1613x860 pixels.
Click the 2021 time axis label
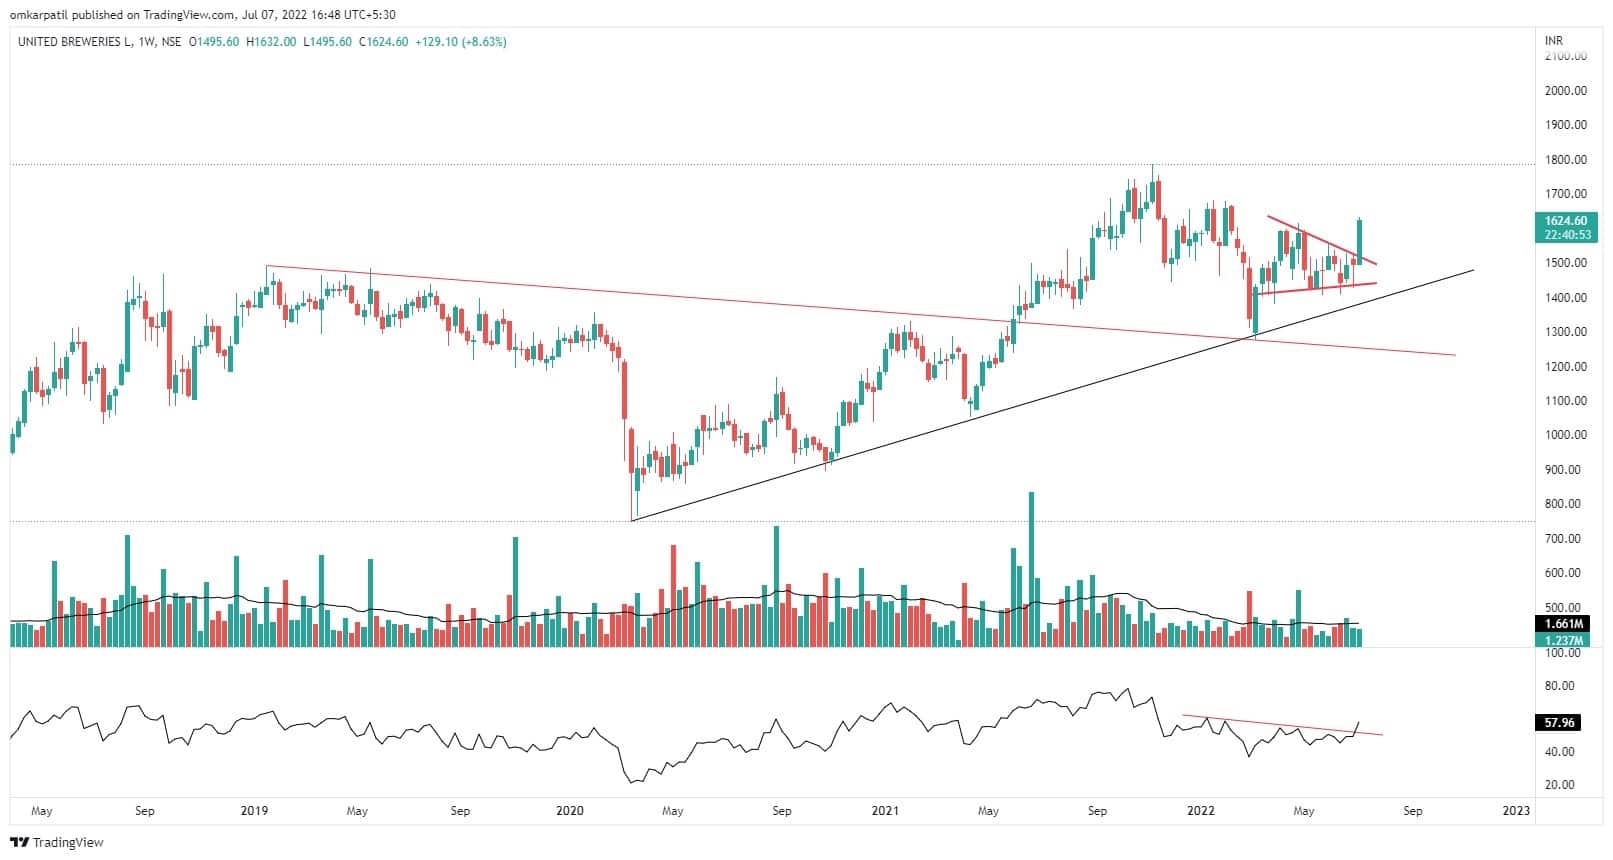(885, 811)
